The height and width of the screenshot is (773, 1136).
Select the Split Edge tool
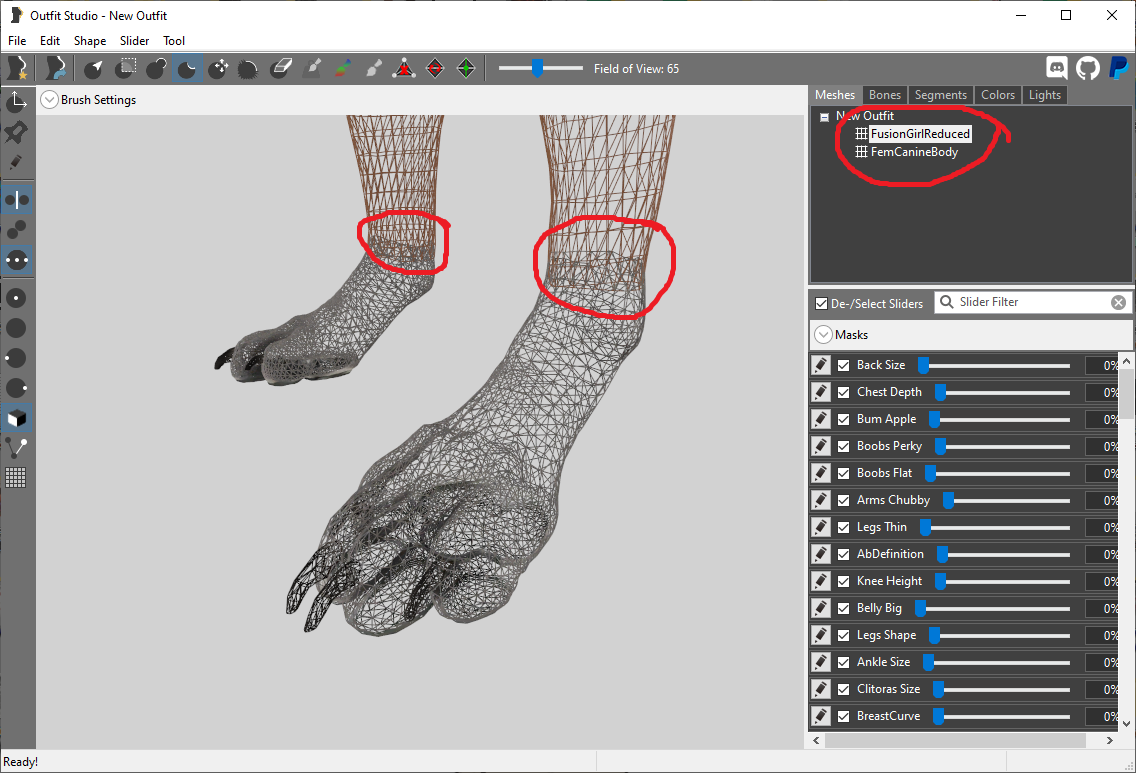(466, 69)
